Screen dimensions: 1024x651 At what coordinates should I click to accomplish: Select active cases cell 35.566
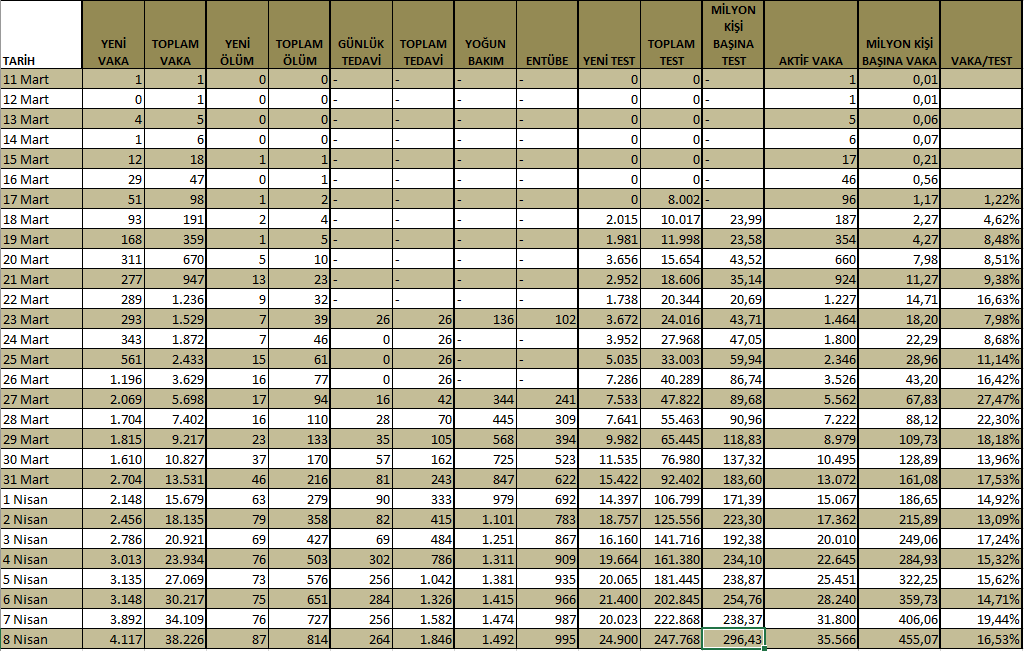pyautogui.click(x=811, y=639)
